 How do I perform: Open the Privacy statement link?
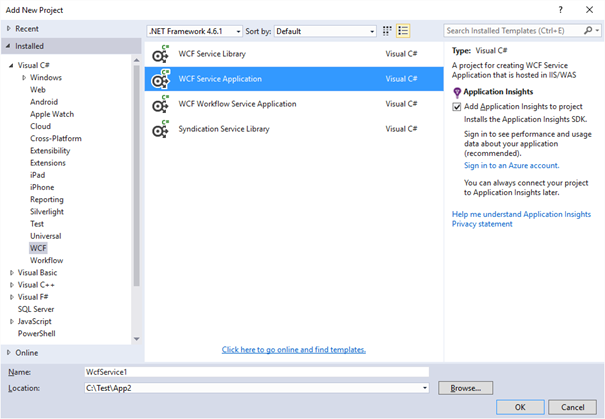click(482, 224)
